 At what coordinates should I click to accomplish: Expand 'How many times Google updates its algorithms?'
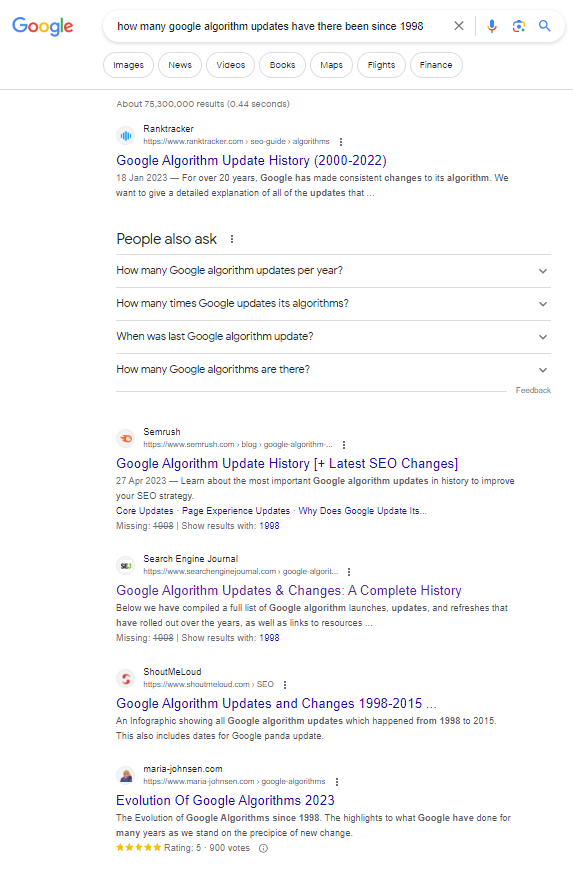tap(334, 304)
